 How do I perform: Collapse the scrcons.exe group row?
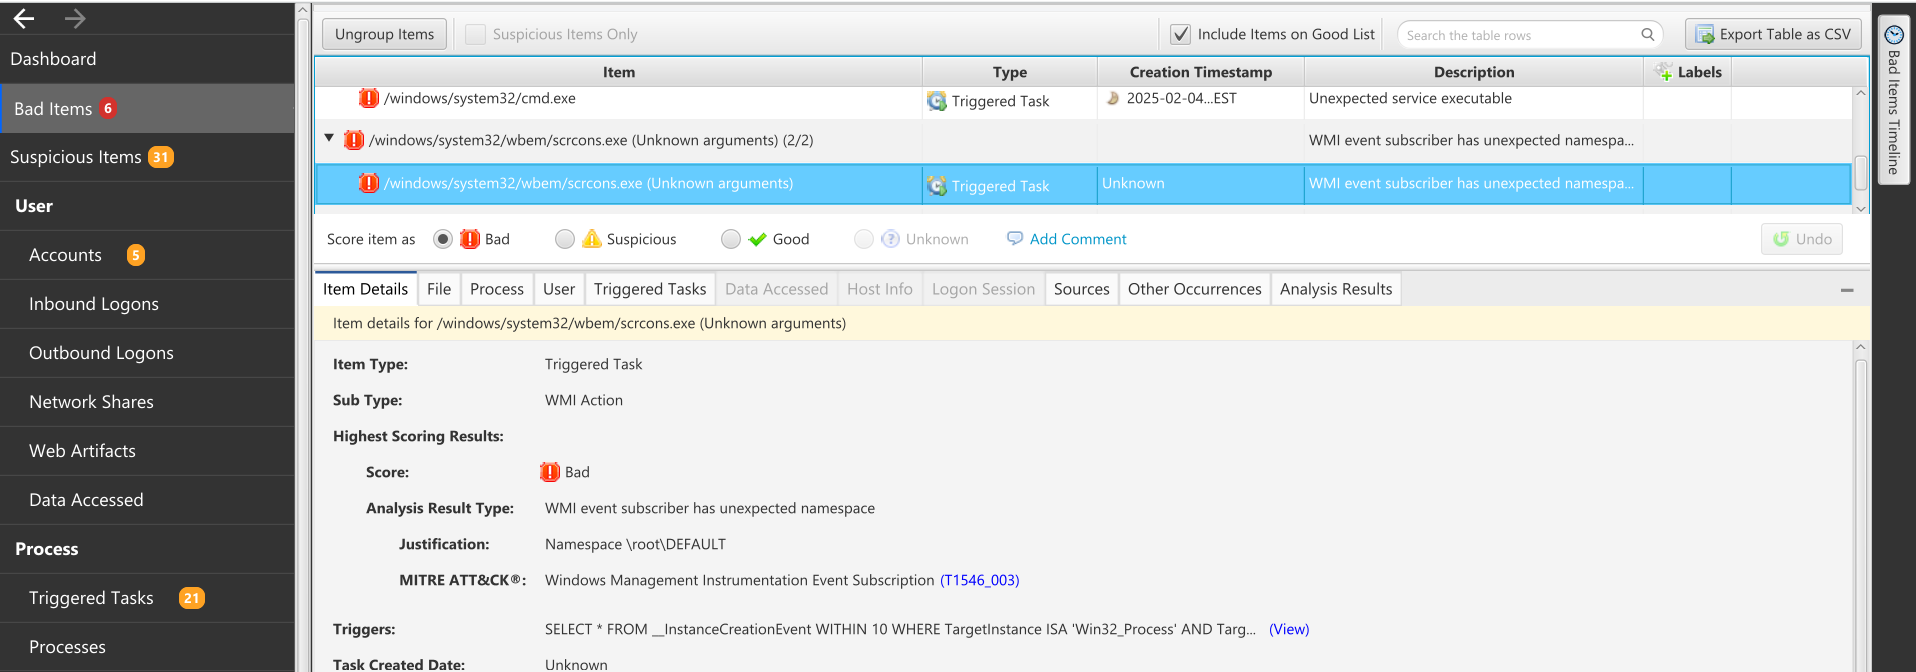tap(329, 139)
